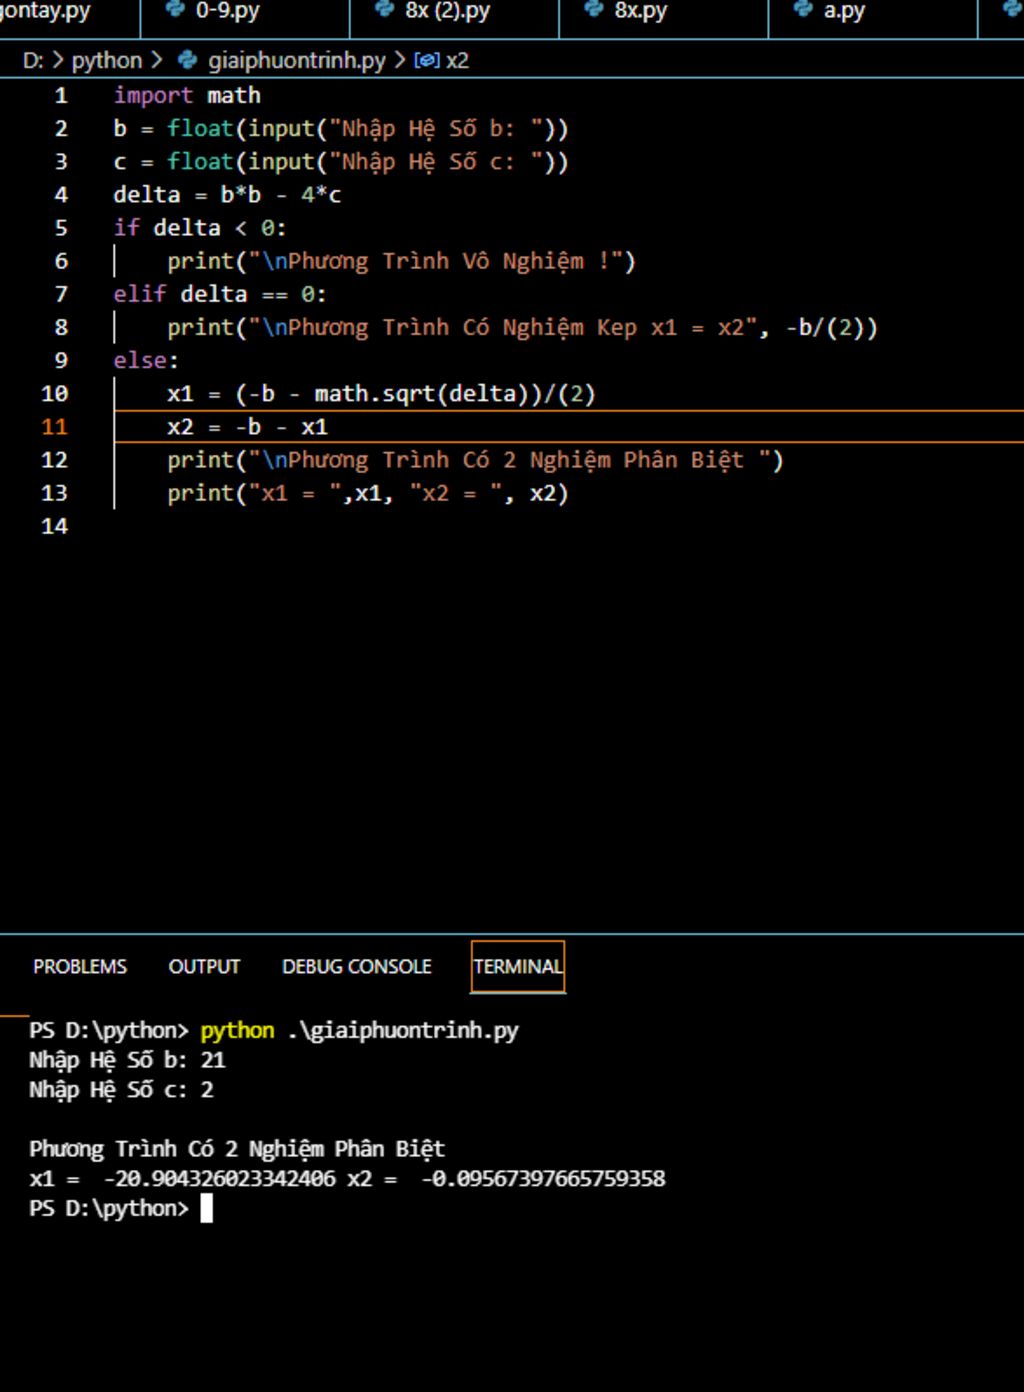Open the giaiphuontrinh.py breadcrumb
Image resolution: width=1024 pixels, height=1392 pixels.
[296, 60]
